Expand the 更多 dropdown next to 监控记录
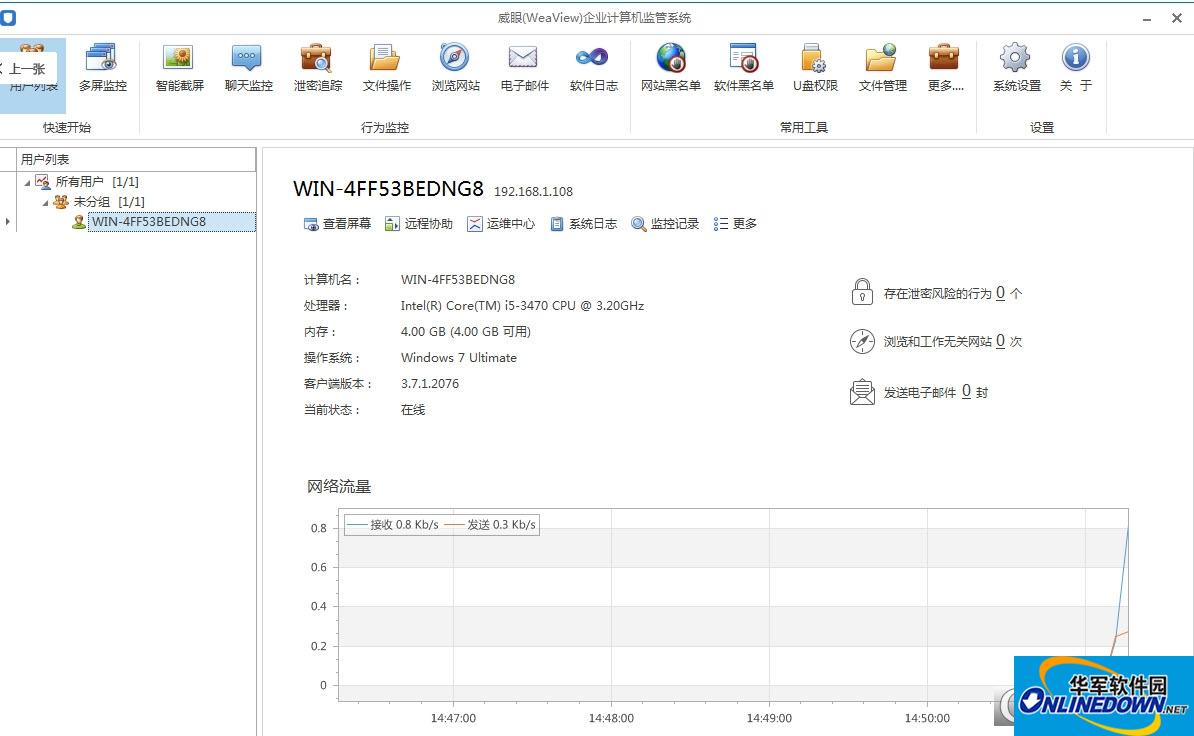The image size is (1194, 736). click(x=735, y=223)
